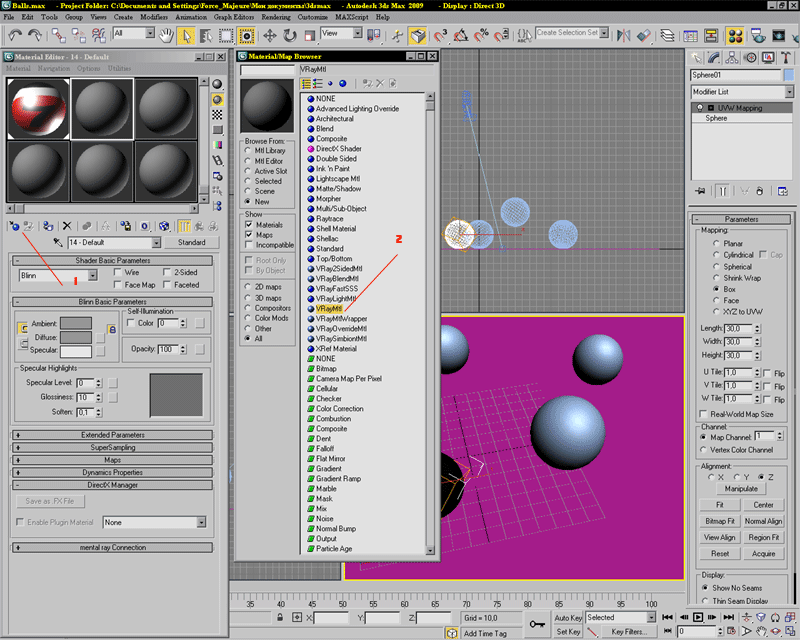800x640 pixels.
Task: Click the Undo arrow in main toolbar
Action: point(15,35)
